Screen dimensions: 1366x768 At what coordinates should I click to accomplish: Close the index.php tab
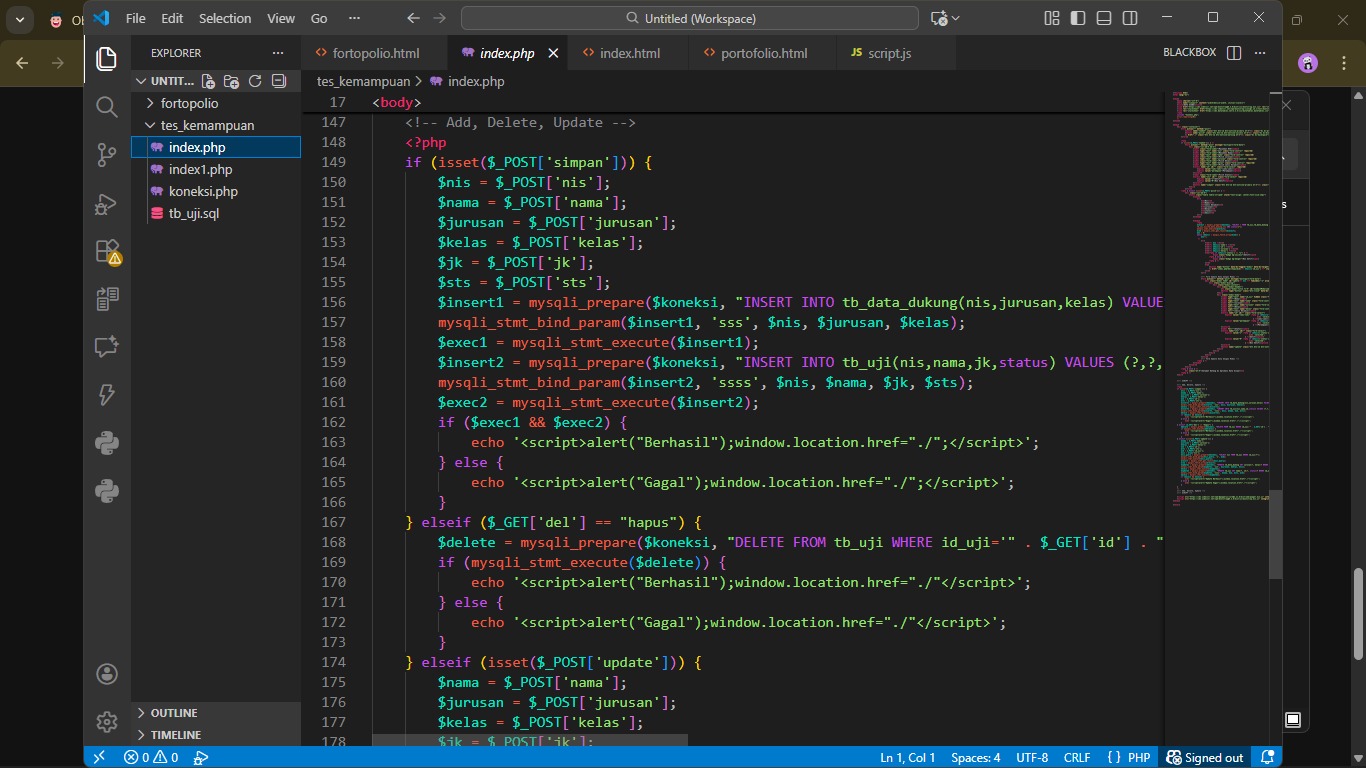click(553, 53)
